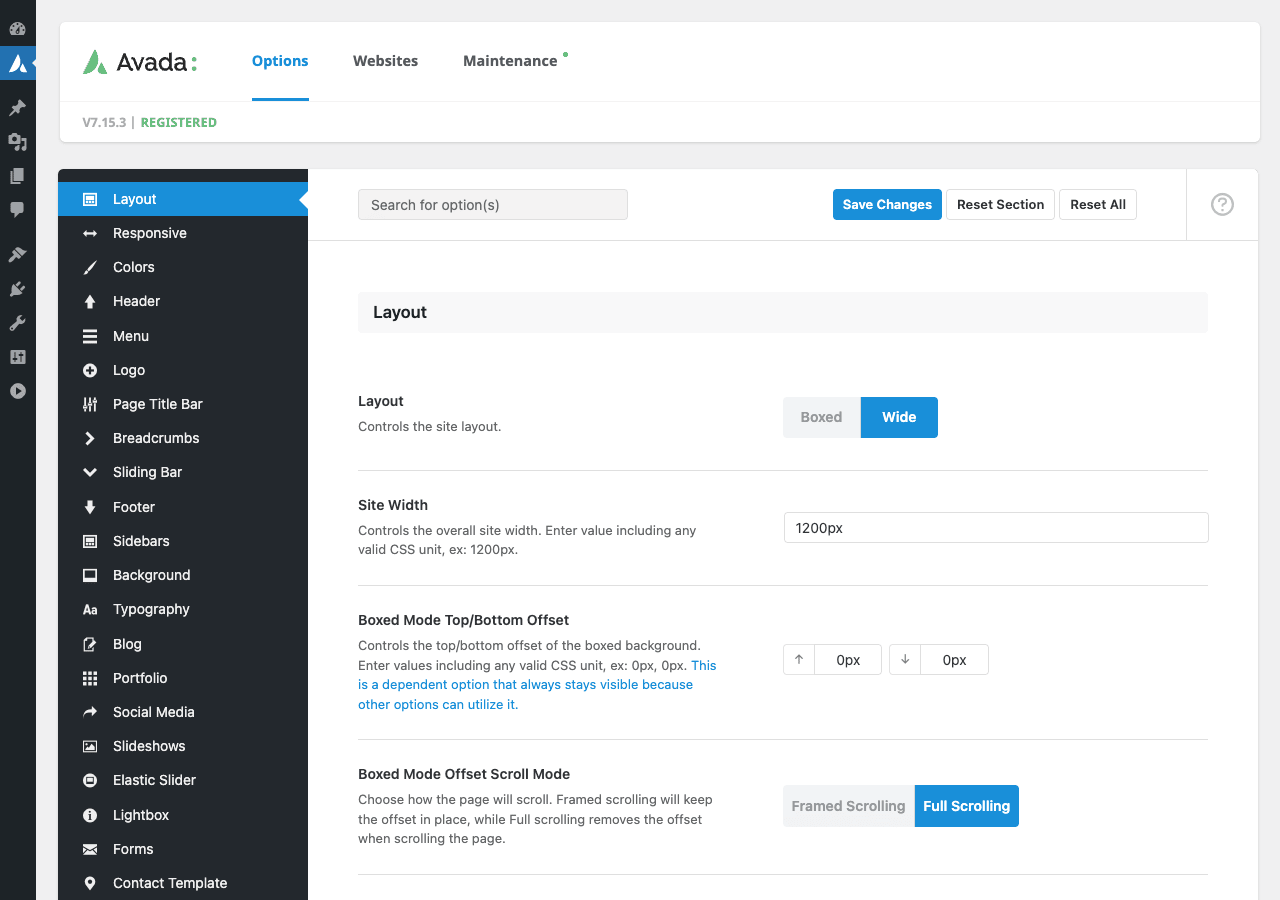
Task: Click the Save Changes button
Action: [x=887, y=204]
